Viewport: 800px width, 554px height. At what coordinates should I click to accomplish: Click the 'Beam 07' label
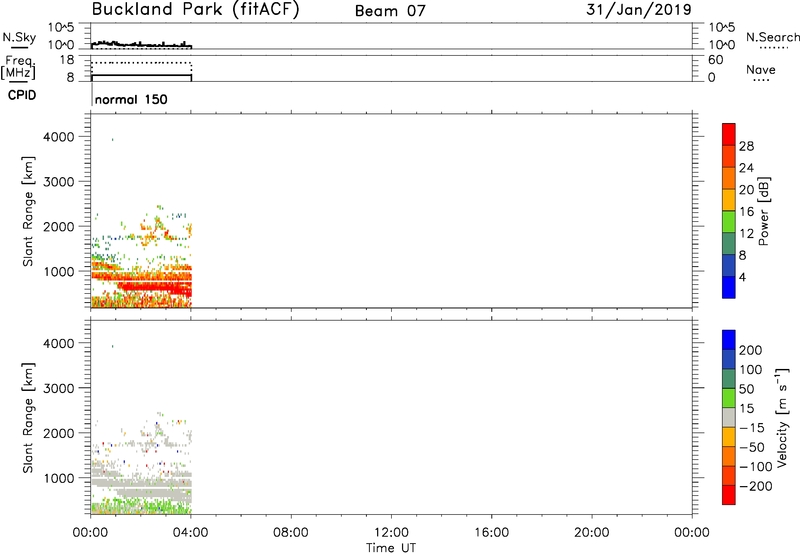click(390, 11)
